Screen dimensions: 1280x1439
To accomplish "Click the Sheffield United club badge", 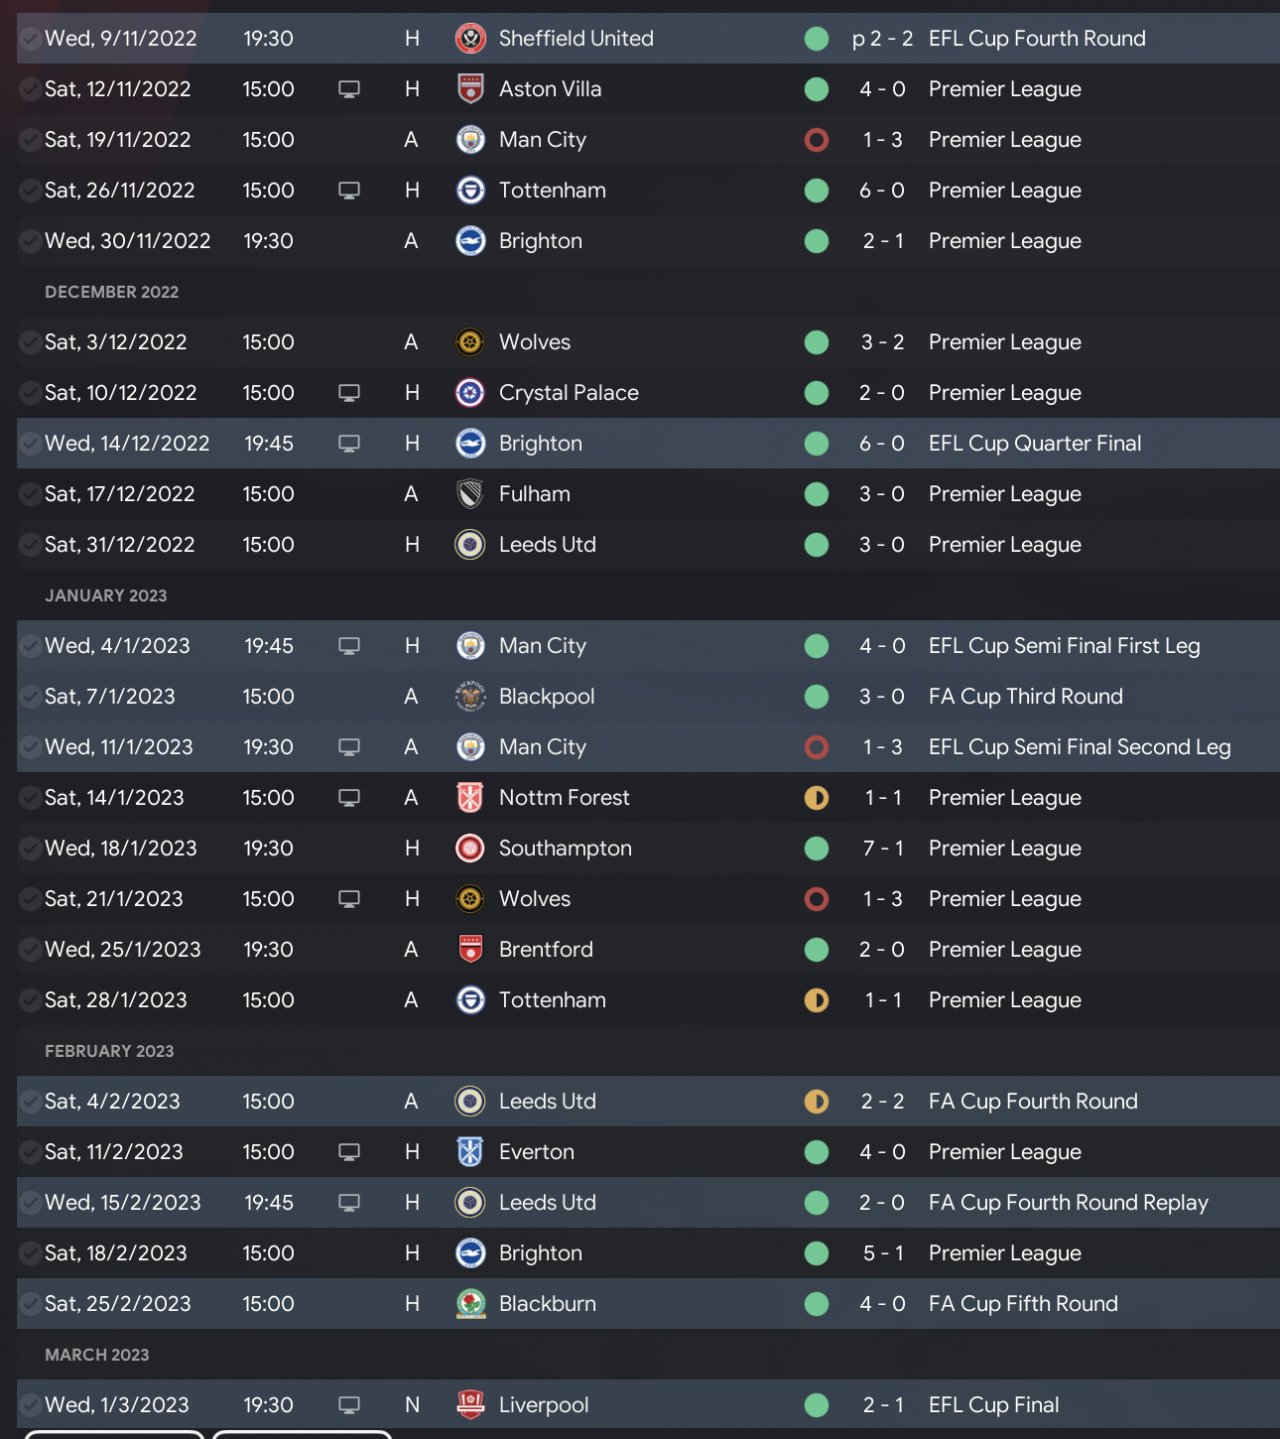I will [x=470, y=39].
